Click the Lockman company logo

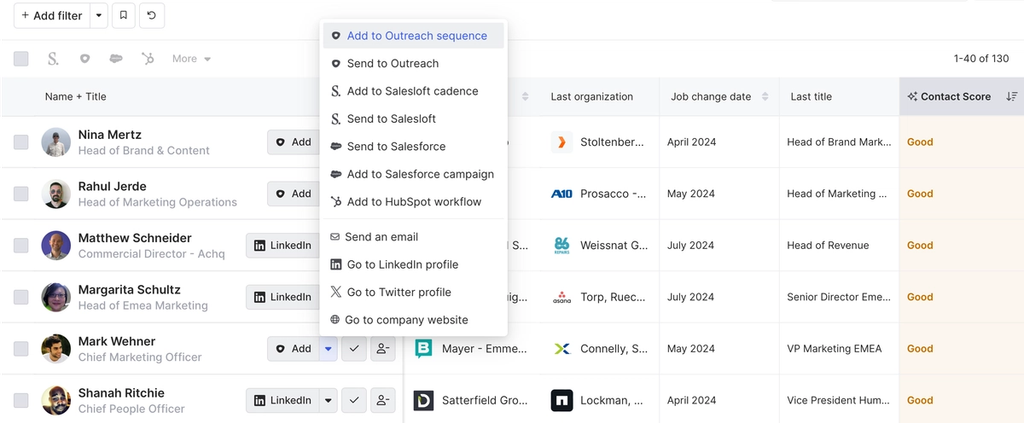[562, 400]
